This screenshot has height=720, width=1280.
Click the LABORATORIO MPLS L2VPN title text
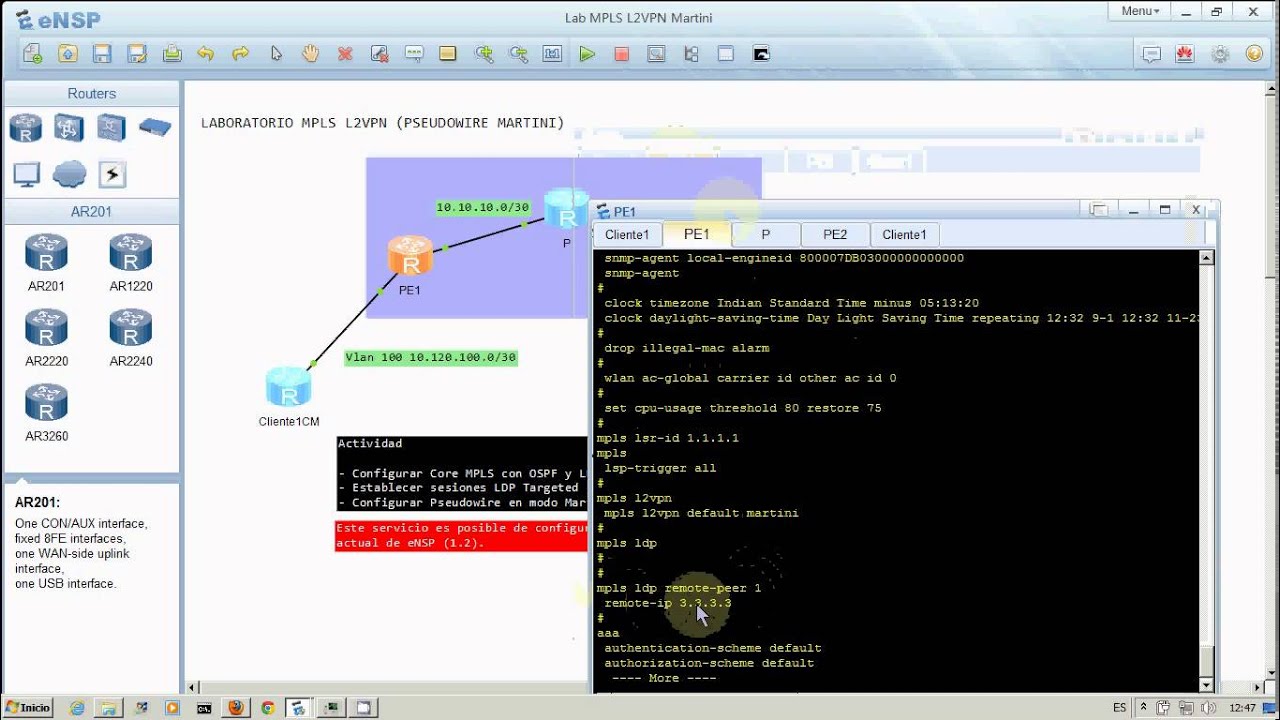click(383, 123)
